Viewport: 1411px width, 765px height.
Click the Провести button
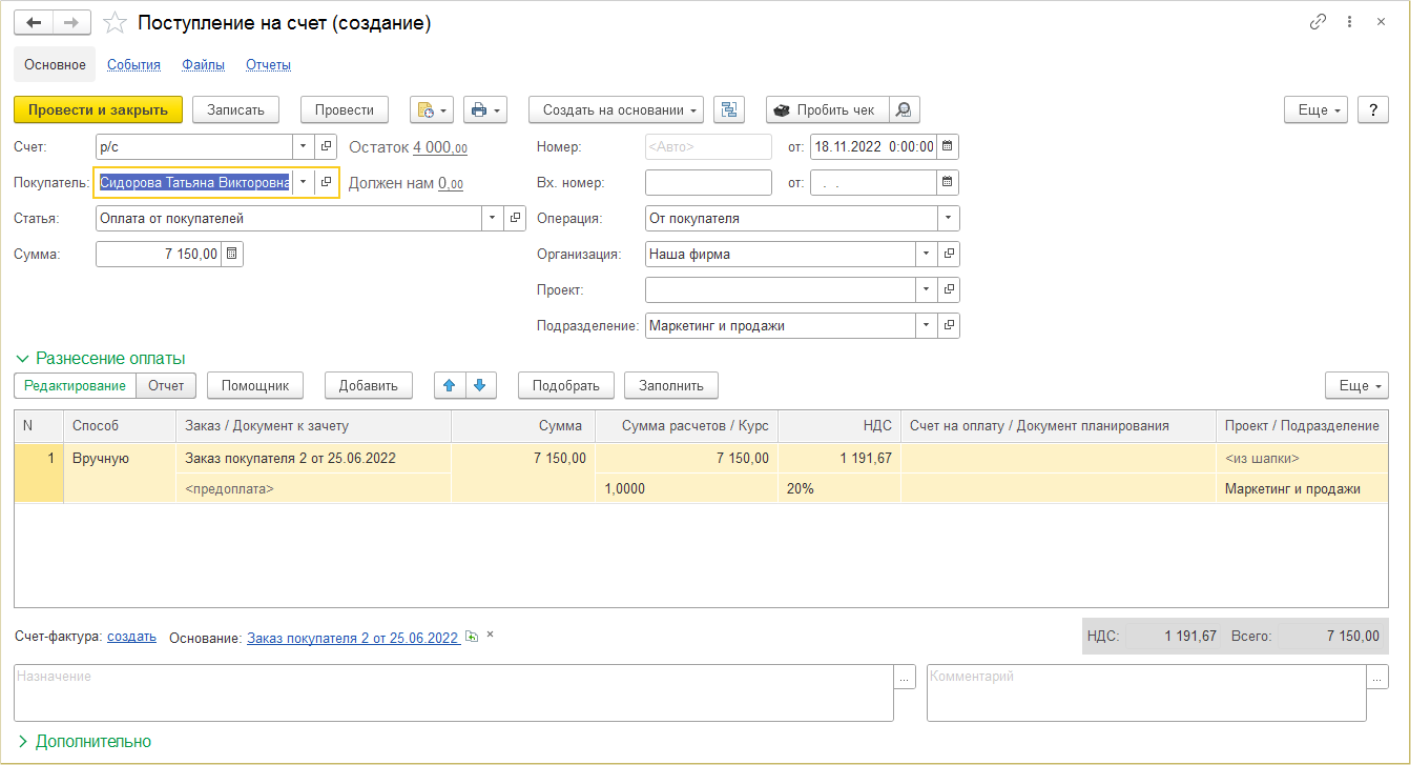click(x=344, y=110)
